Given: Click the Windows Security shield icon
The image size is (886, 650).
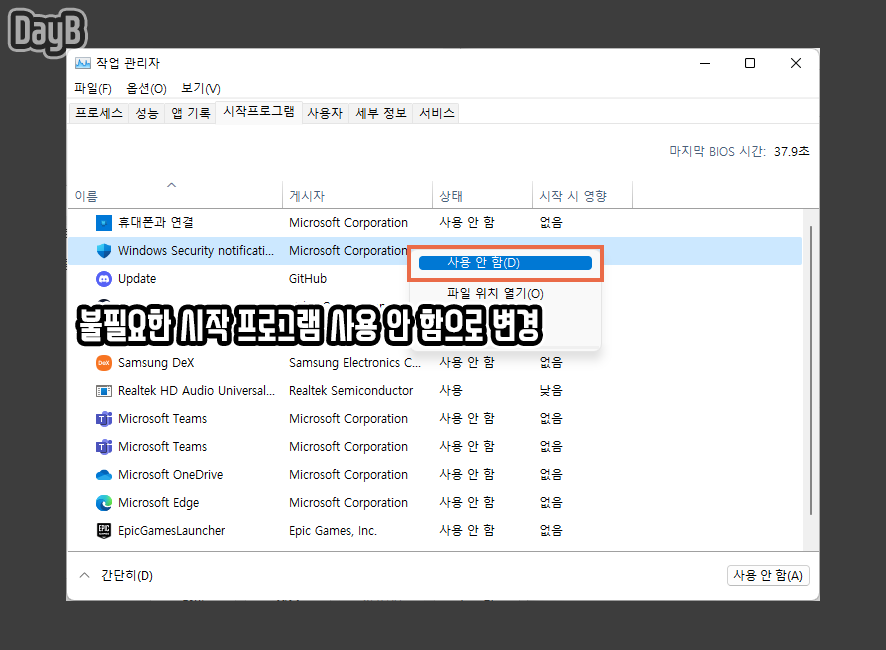Looking at the screenshot, I should tap(104, 251).
